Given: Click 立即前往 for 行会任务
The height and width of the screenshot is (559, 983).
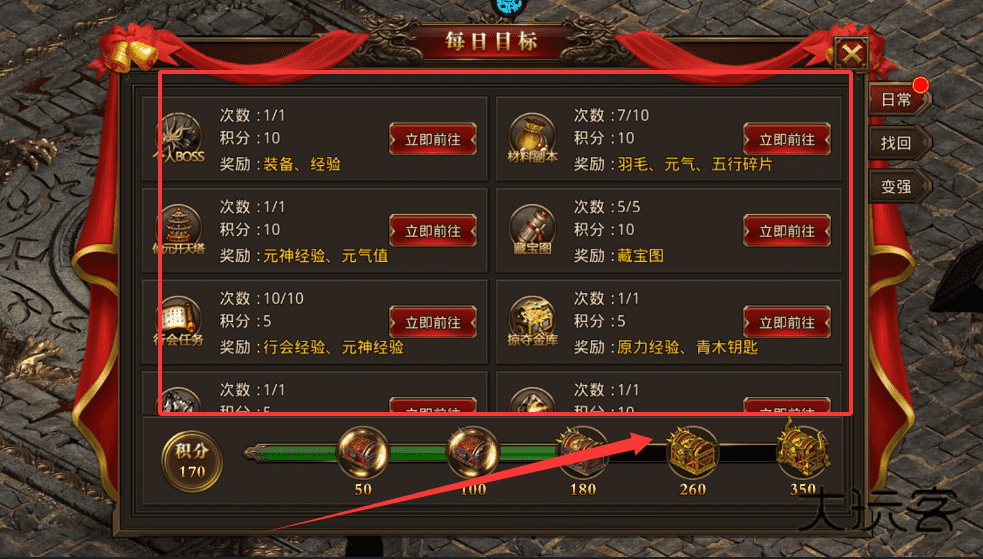Looking at the screenshot, I should click(433, 322).
